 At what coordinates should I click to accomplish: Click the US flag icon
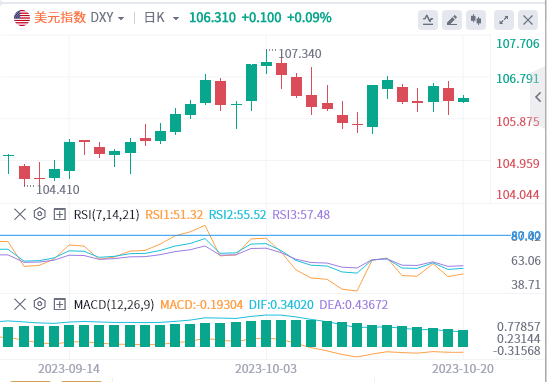22,18
